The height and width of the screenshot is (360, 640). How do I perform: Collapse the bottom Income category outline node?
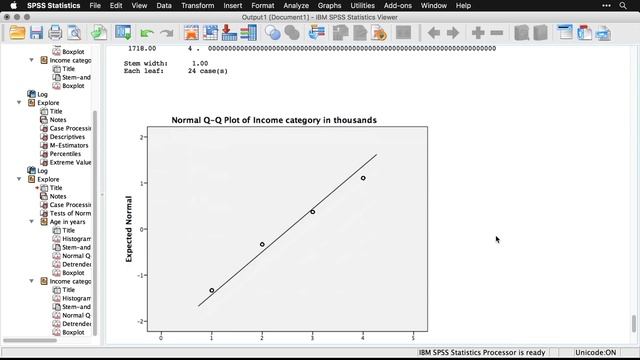31,281
